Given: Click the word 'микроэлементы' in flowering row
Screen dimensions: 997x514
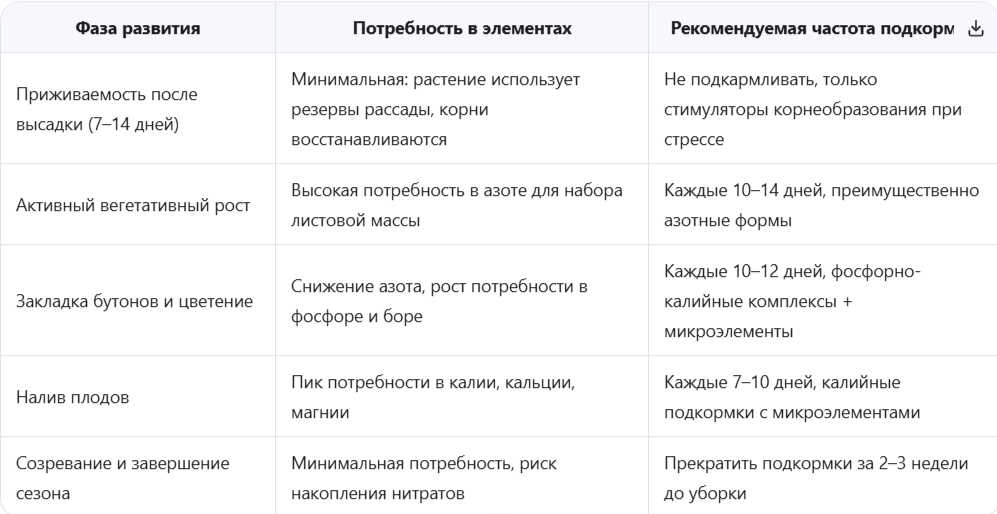Looking at the screenshot, I should coord(729,331).
